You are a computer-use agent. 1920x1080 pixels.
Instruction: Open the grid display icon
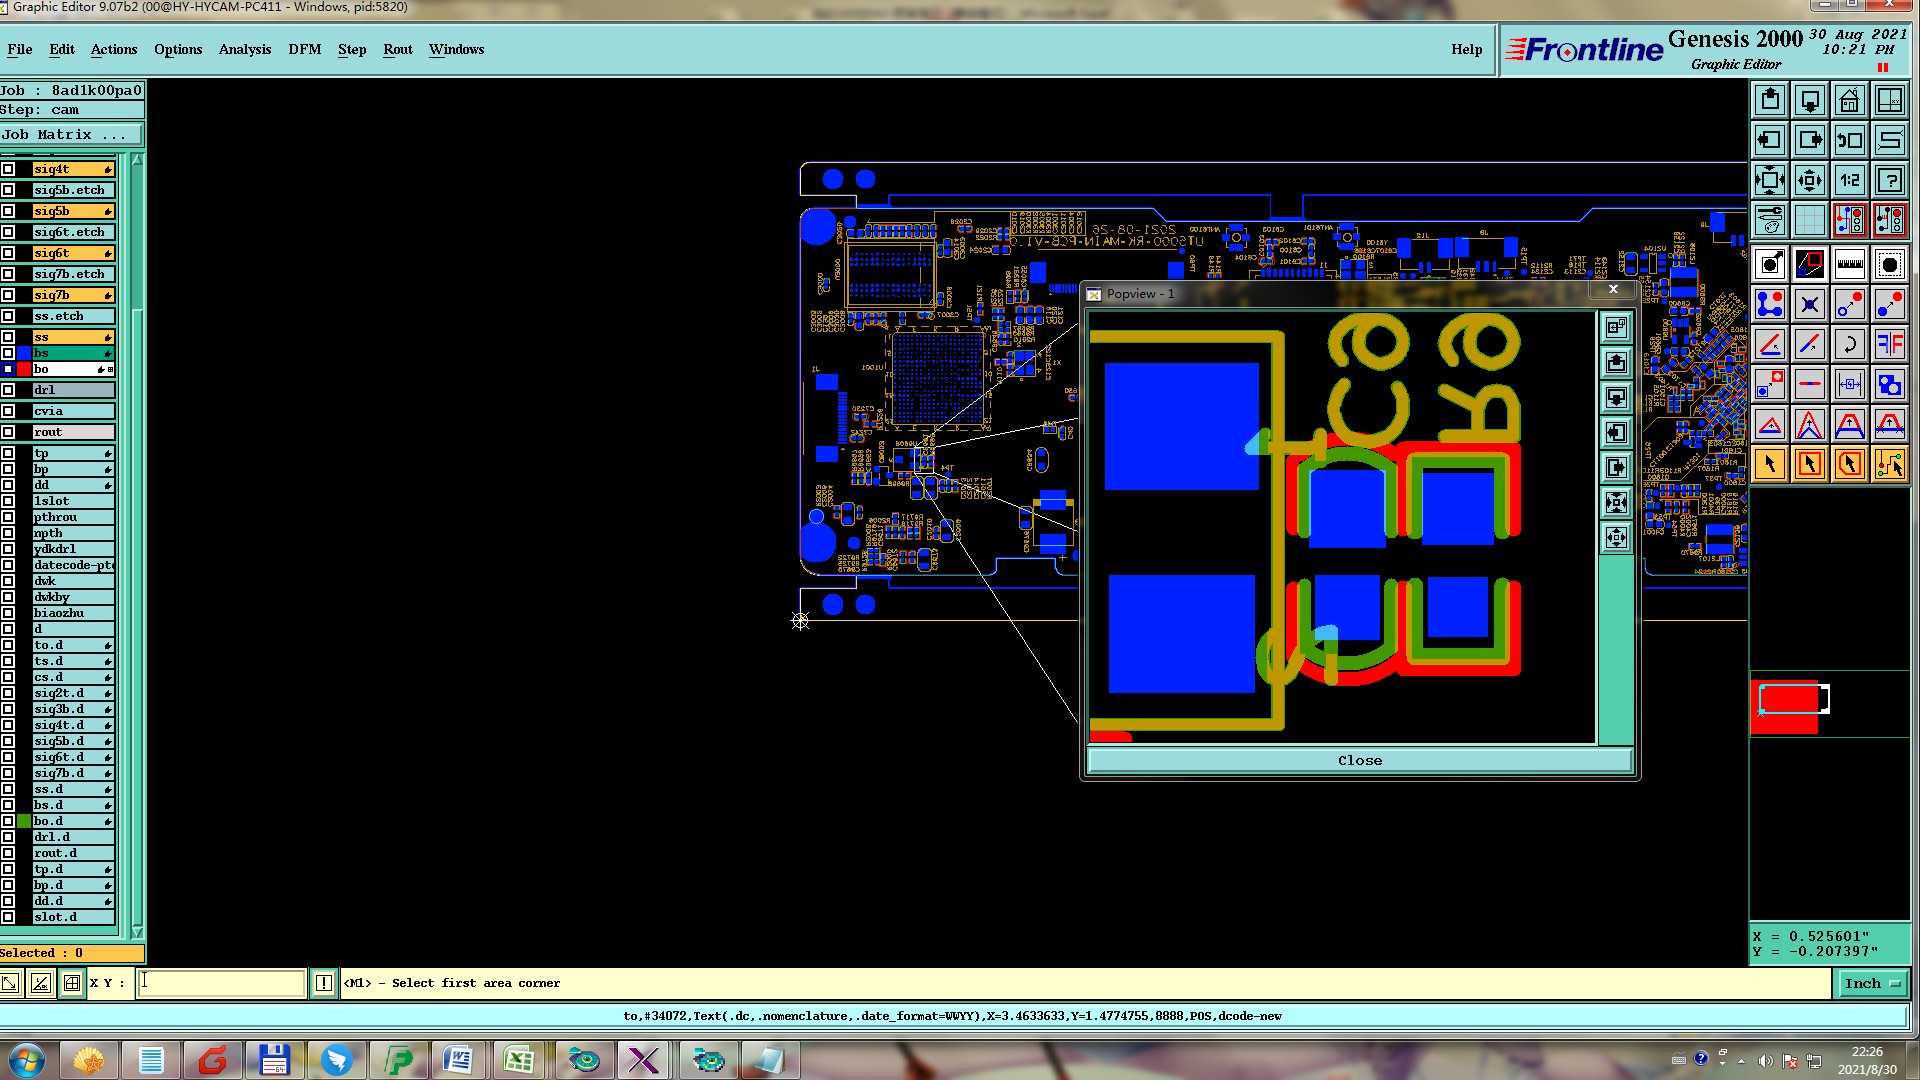click(x=1809, y=220)
